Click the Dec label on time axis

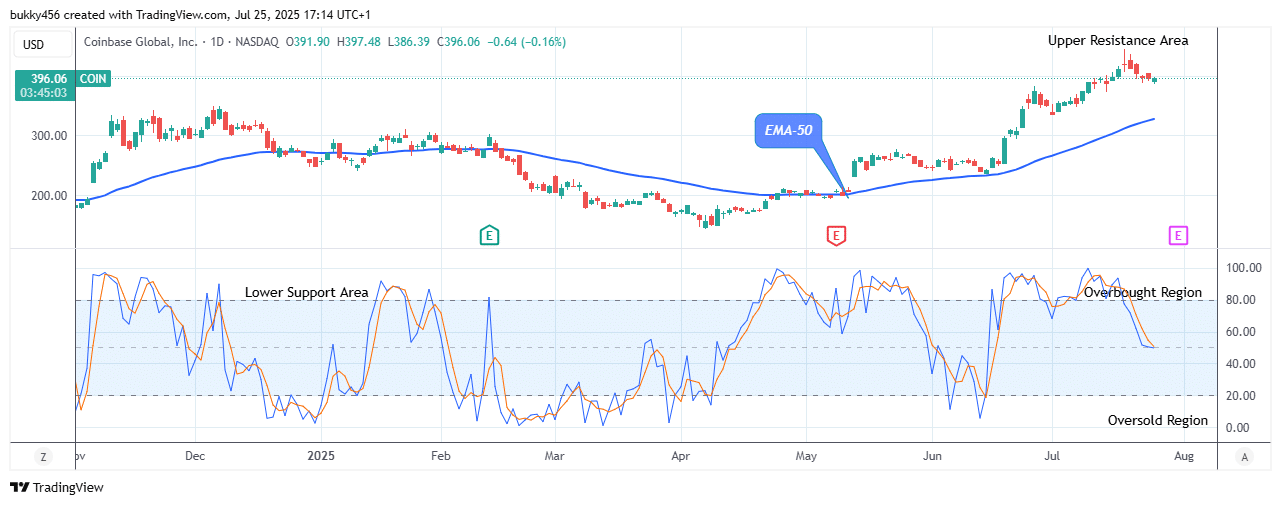point(195,456)
